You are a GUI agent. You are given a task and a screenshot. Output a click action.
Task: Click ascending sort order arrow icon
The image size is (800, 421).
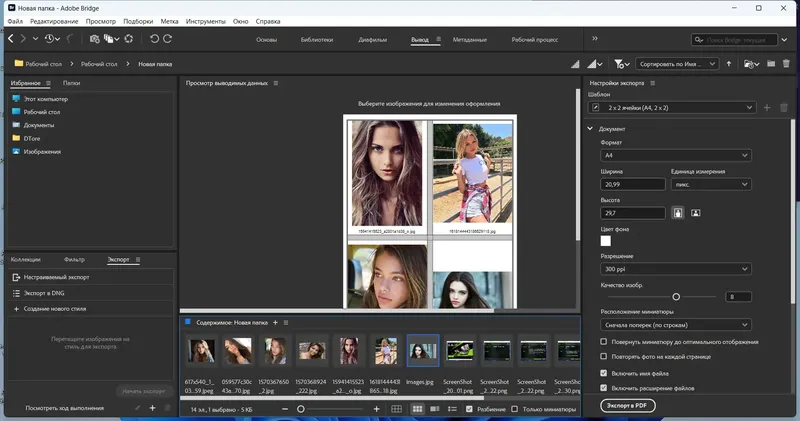[x=731, y=63]
